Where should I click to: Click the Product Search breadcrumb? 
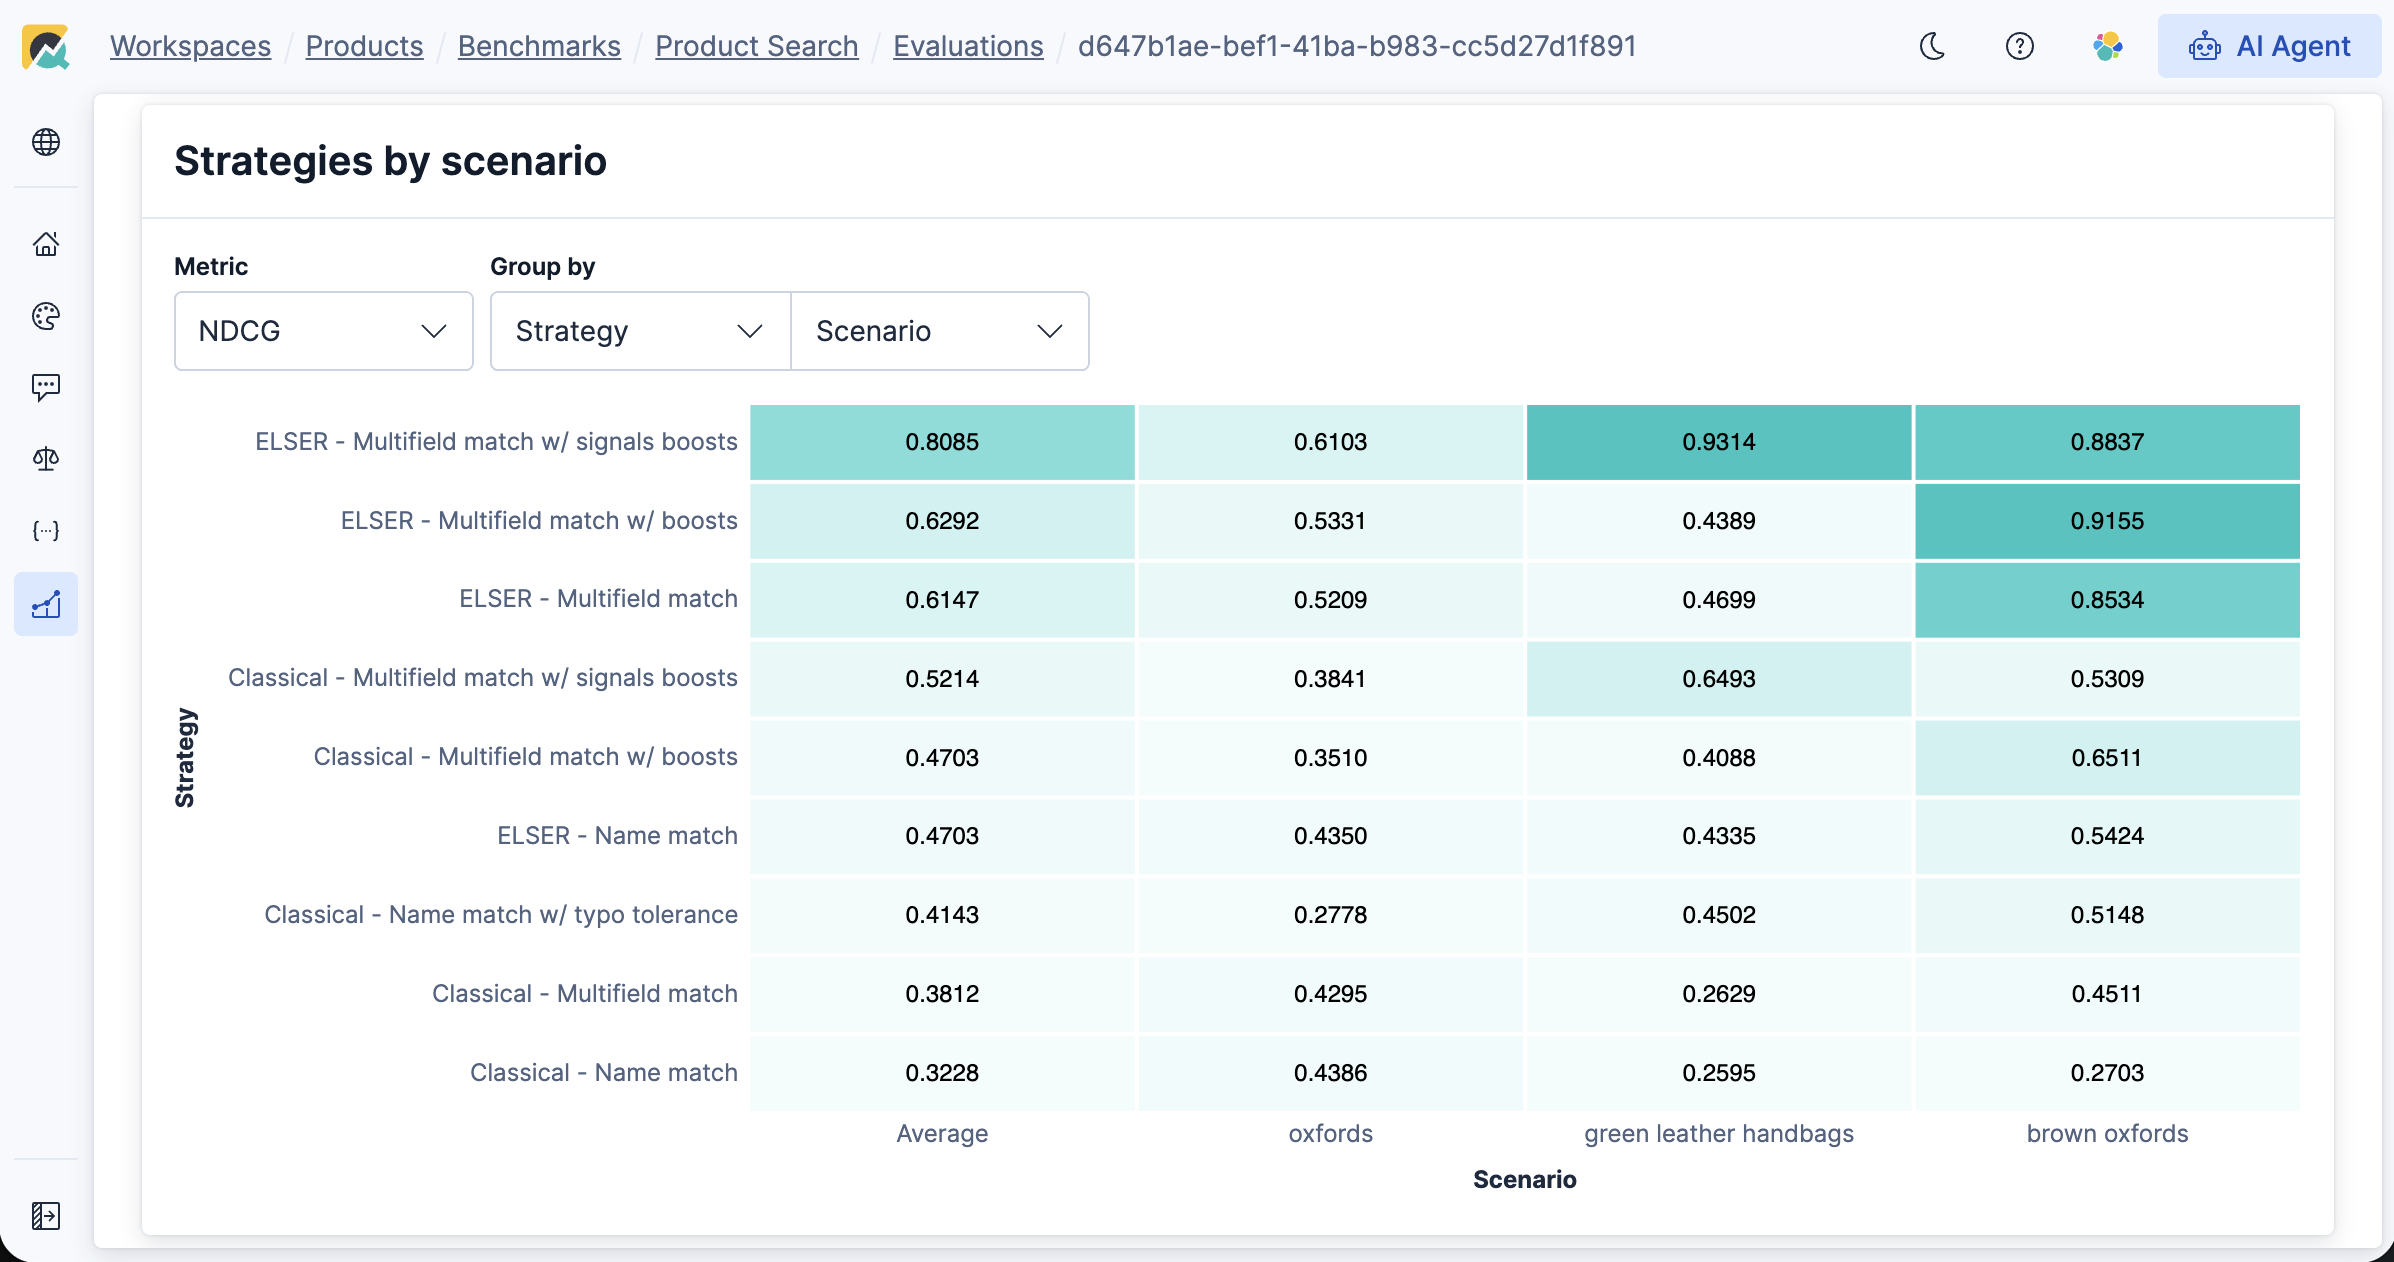(x=756, y=46)
